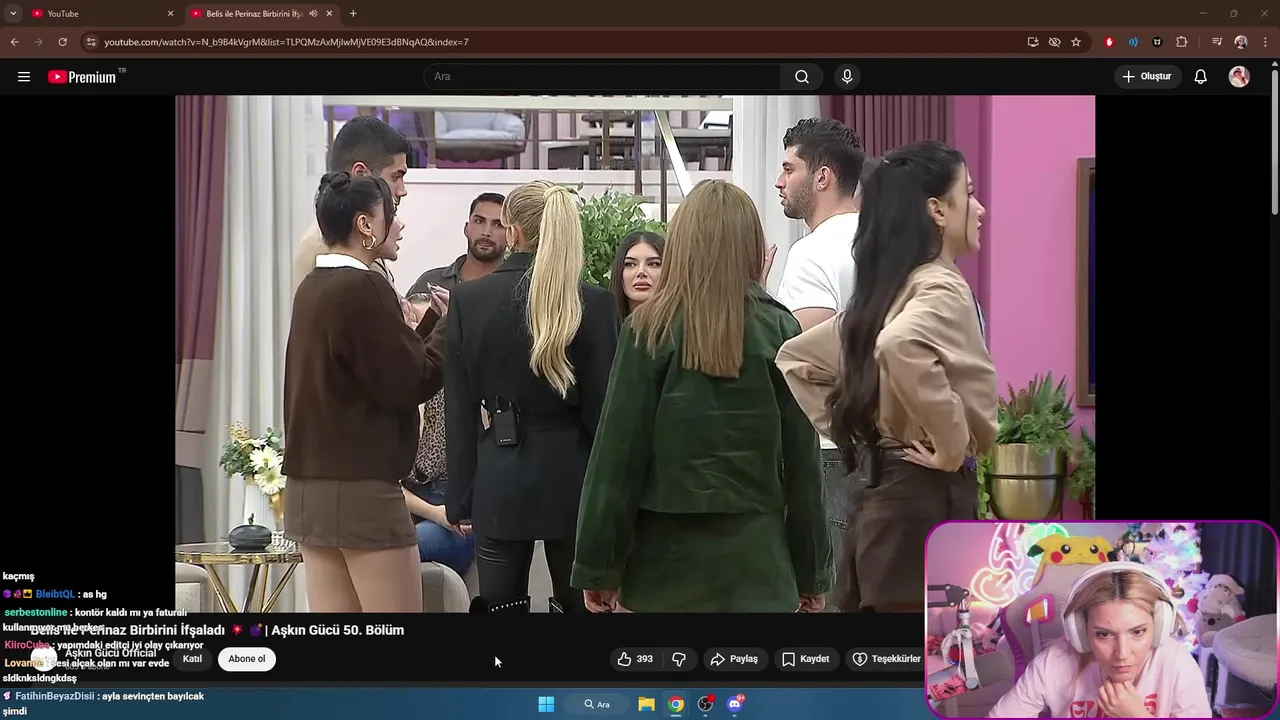Open the Chrome profile avatar
This screenshot has height=720, width=1280.
click(1241, 42)
